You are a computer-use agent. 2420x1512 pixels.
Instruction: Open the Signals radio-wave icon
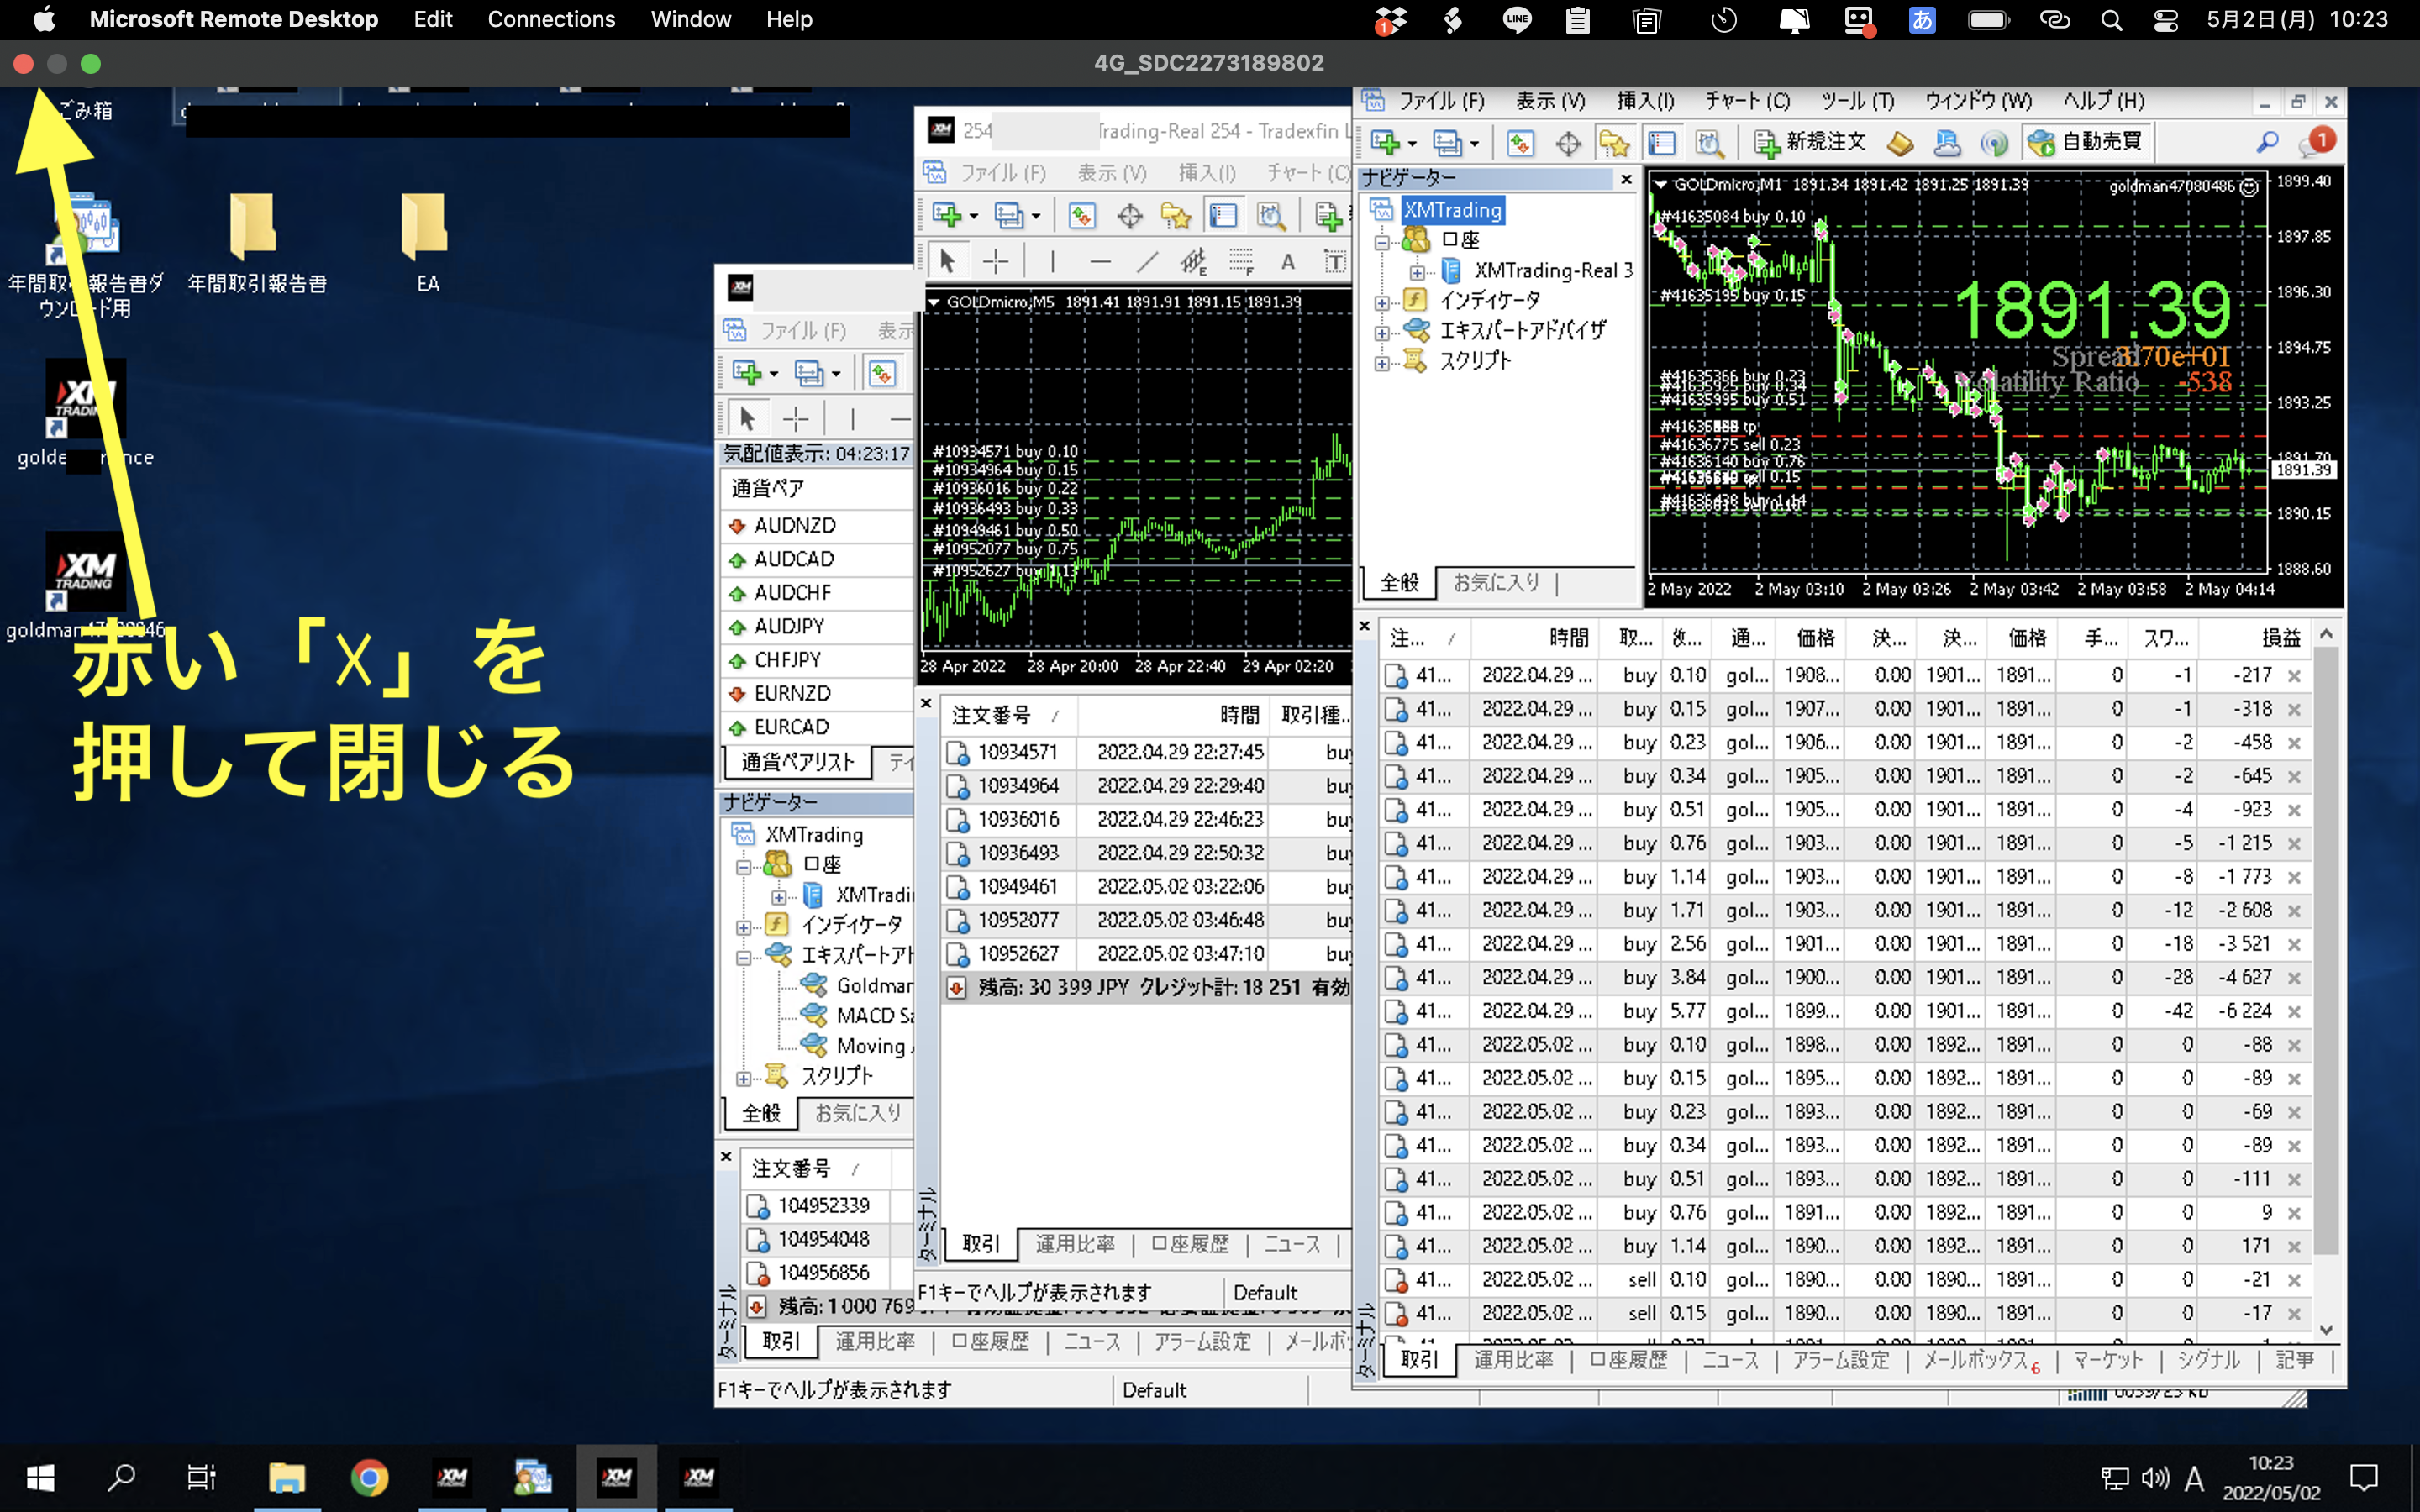[x=1994, y=143]
